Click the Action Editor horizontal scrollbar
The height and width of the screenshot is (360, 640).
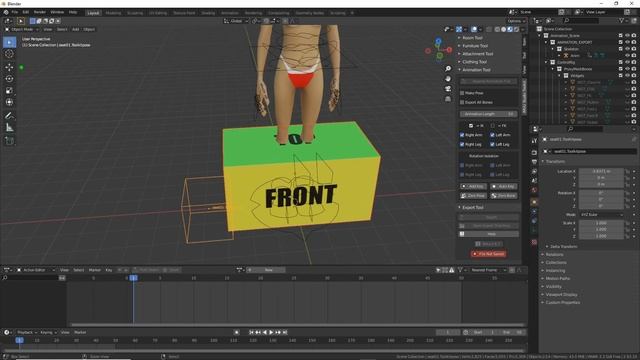(x=297, y=325)
